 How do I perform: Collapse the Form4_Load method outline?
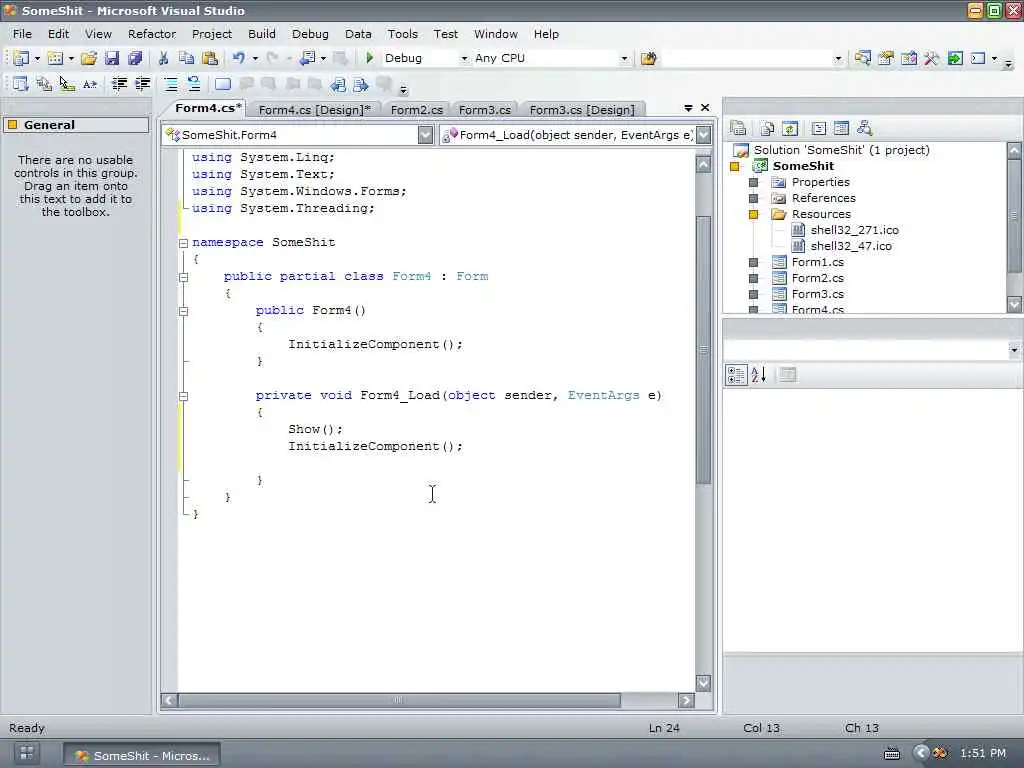184,396
